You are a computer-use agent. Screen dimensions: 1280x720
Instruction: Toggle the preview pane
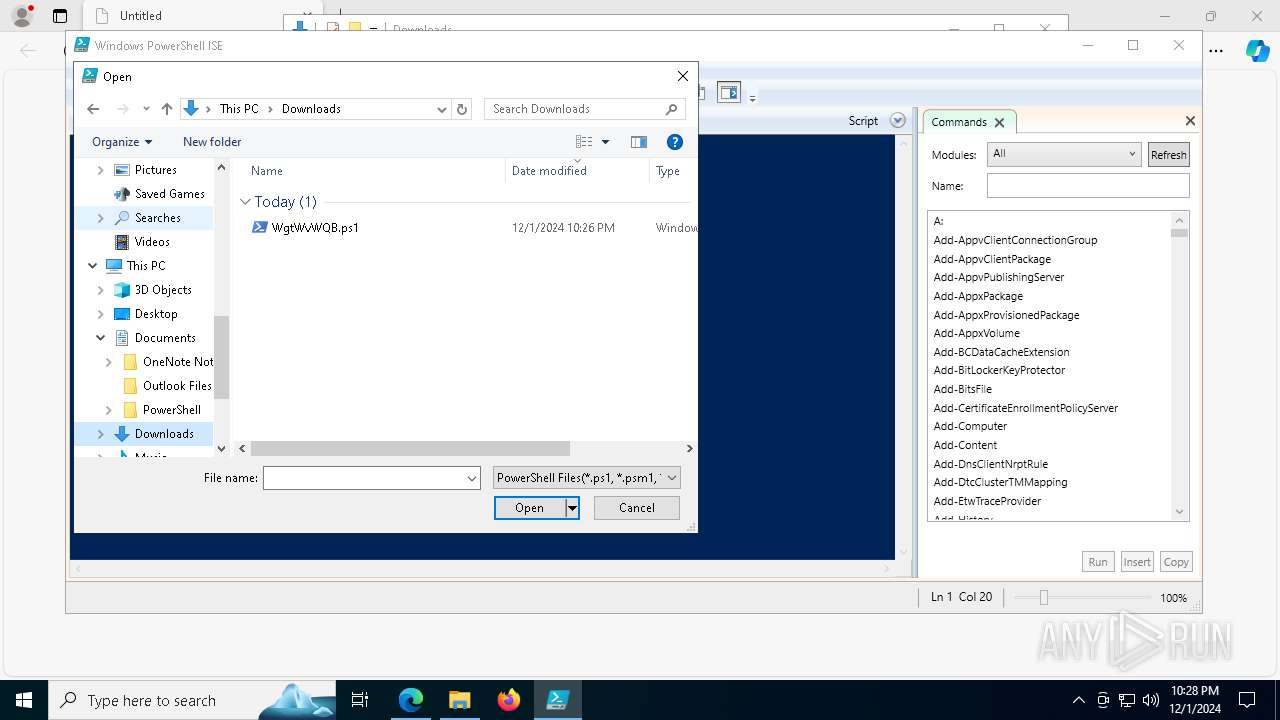(x=639, y=142)
